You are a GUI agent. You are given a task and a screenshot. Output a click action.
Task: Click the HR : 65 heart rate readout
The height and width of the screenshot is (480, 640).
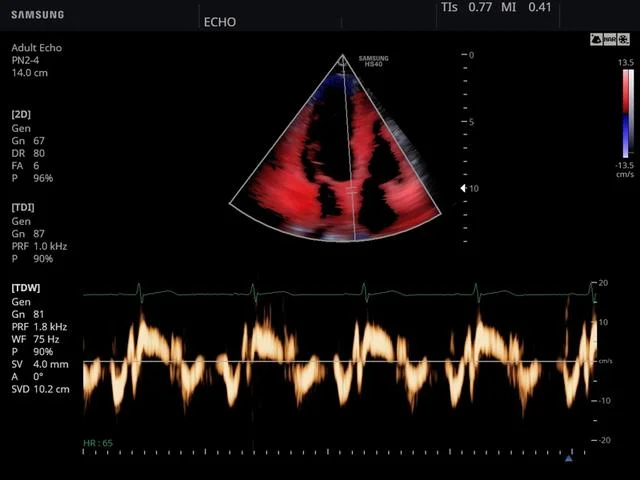click(98, 443)
